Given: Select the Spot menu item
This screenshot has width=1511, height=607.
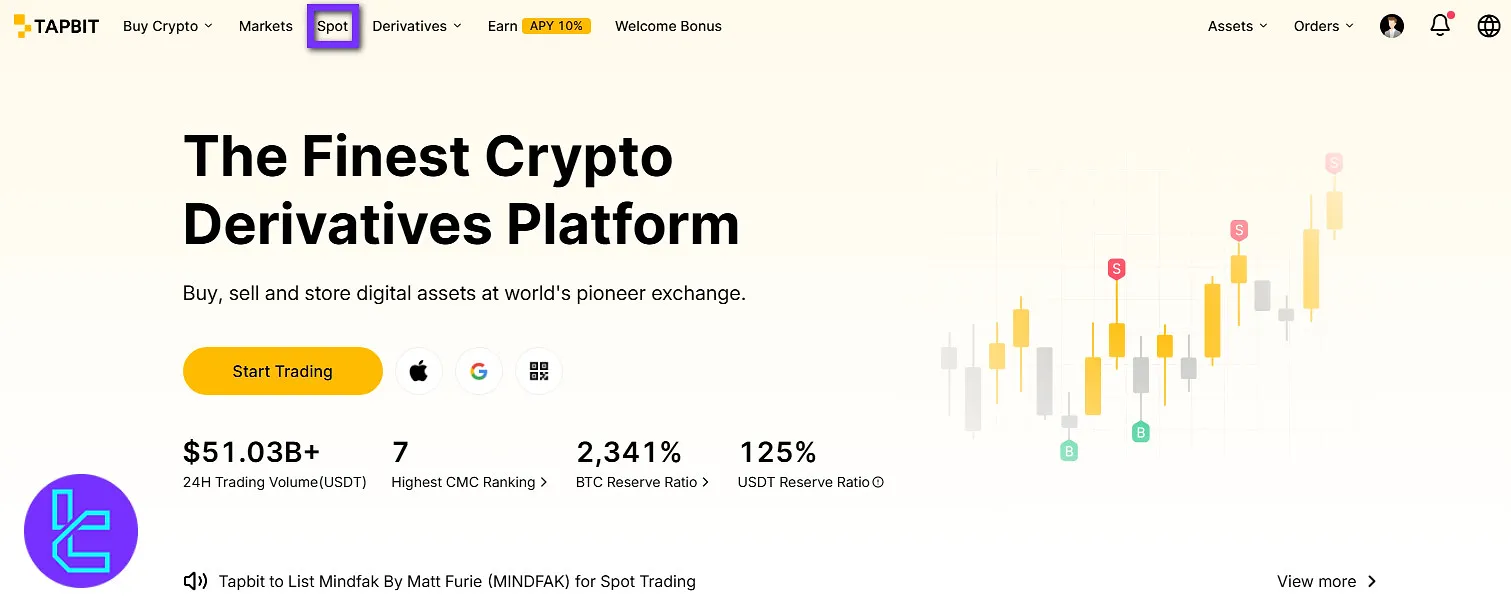Looking at the screenshot, I should tap(333, 26).
